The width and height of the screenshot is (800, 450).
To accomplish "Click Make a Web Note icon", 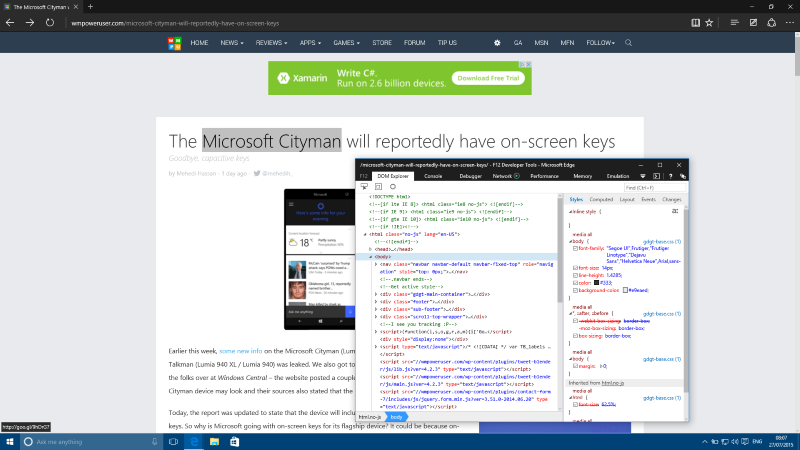I will [753, 22].
